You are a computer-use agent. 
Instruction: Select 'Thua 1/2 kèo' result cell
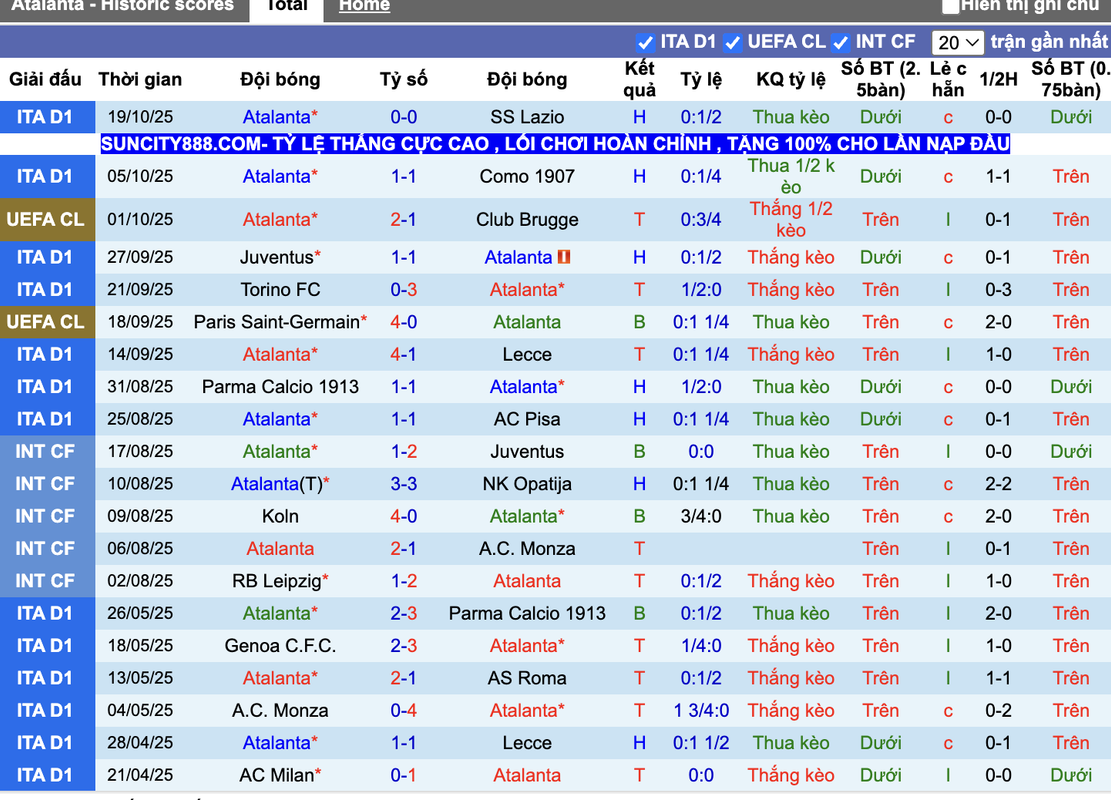click(x=791, y=176)
